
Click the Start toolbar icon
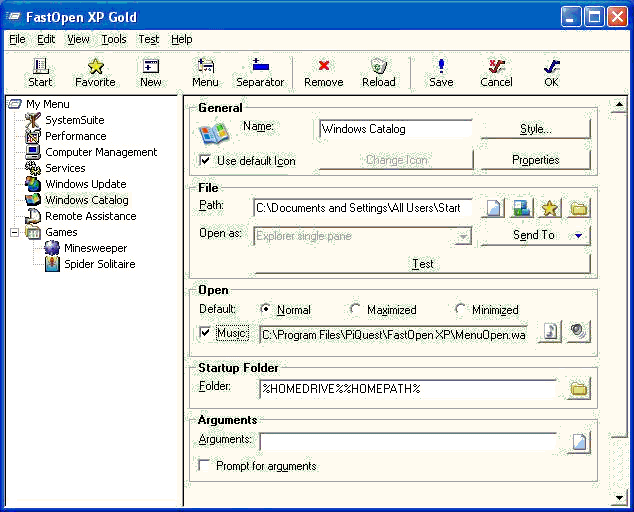(x=40, y=72)
